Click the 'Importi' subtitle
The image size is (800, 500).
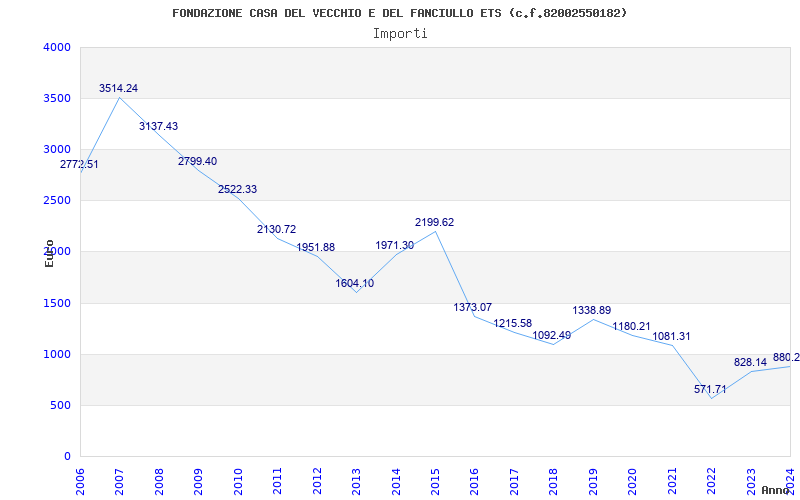coord(400,34)
